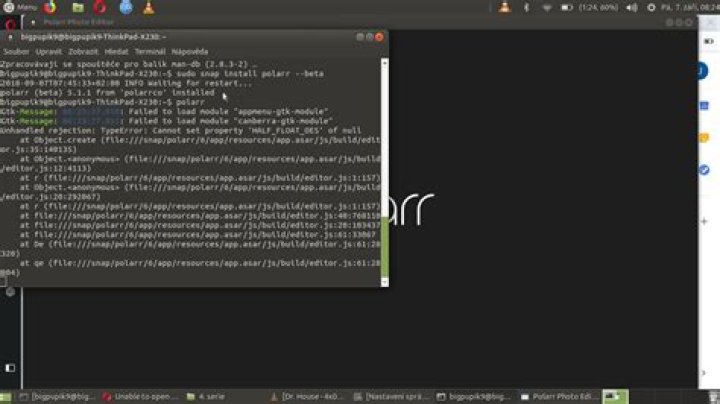Screen dimensions: 720x404
Task: Switch to 'Dr. House' VLC taskbar entry
Action: tap(306, 397)
